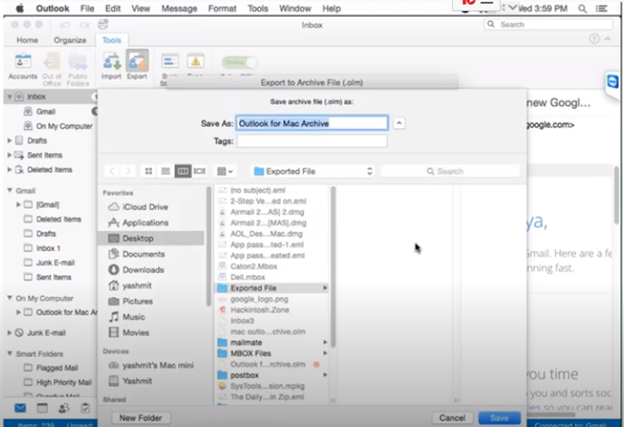Open postbox folder in file list
The width and height of the screenshot is (624, 427).
tap(273, 375)
